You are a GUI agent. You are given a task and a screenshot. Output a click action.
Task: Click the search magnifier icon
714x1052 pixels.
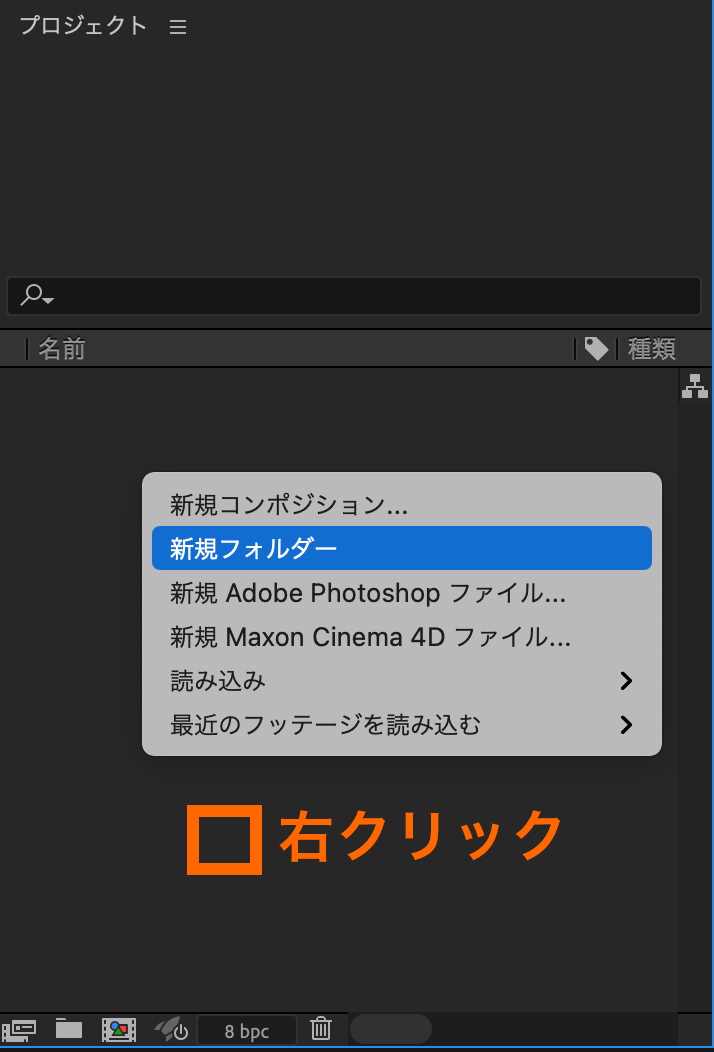point(36,295)
